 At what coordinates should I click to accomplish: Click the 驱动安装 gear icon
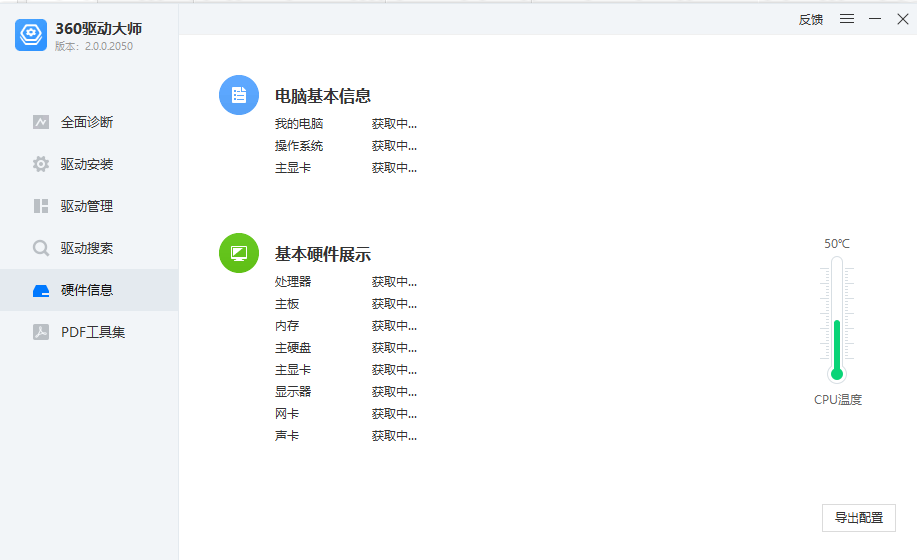click(x=41, y=164)
